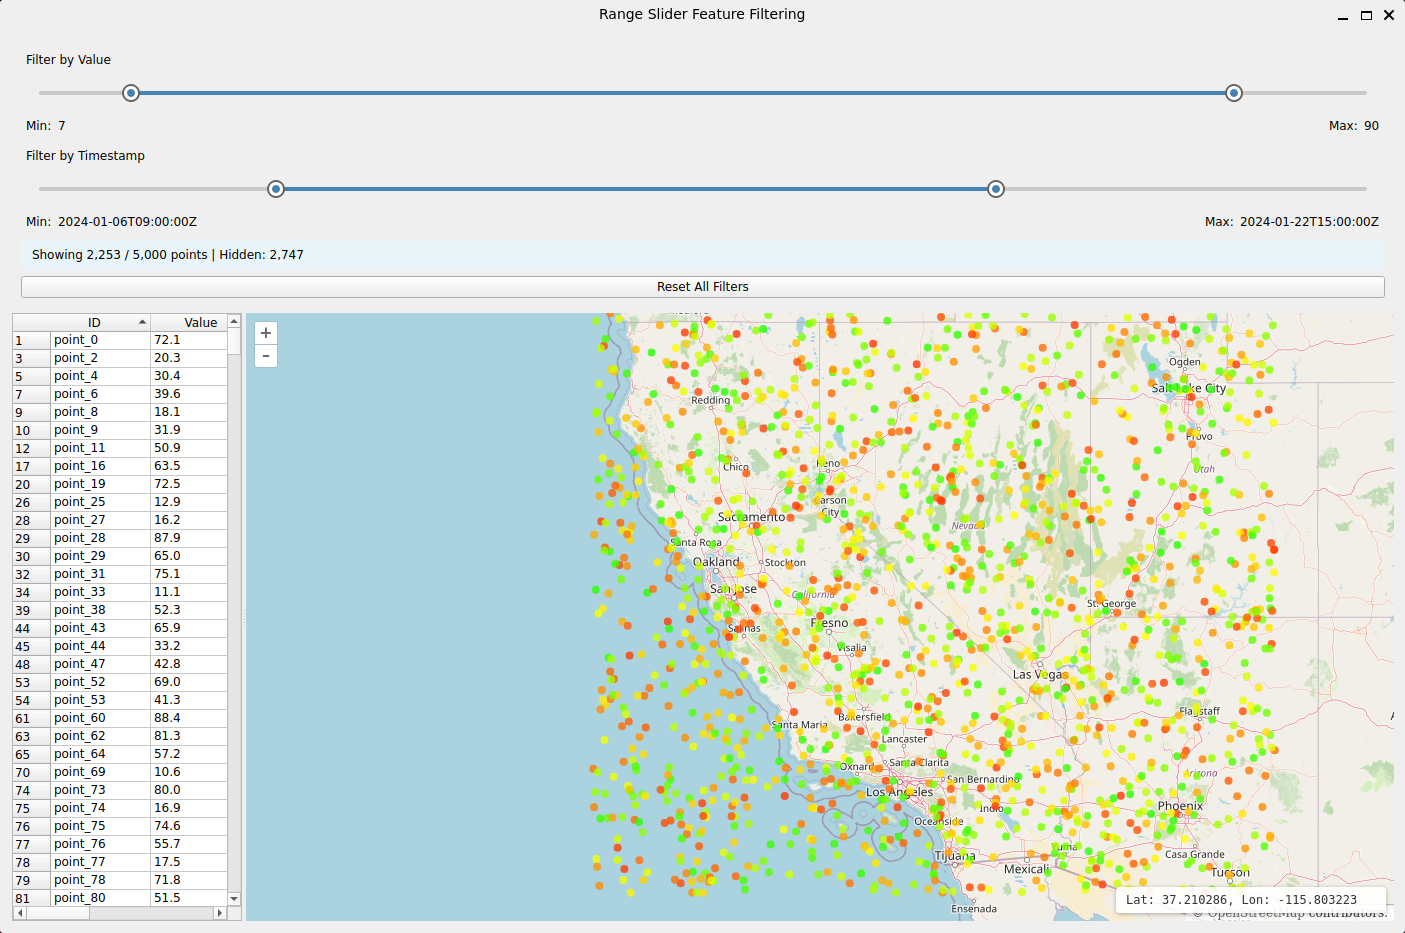Click the timestamp filter minimum handle

tap(276, 189)
